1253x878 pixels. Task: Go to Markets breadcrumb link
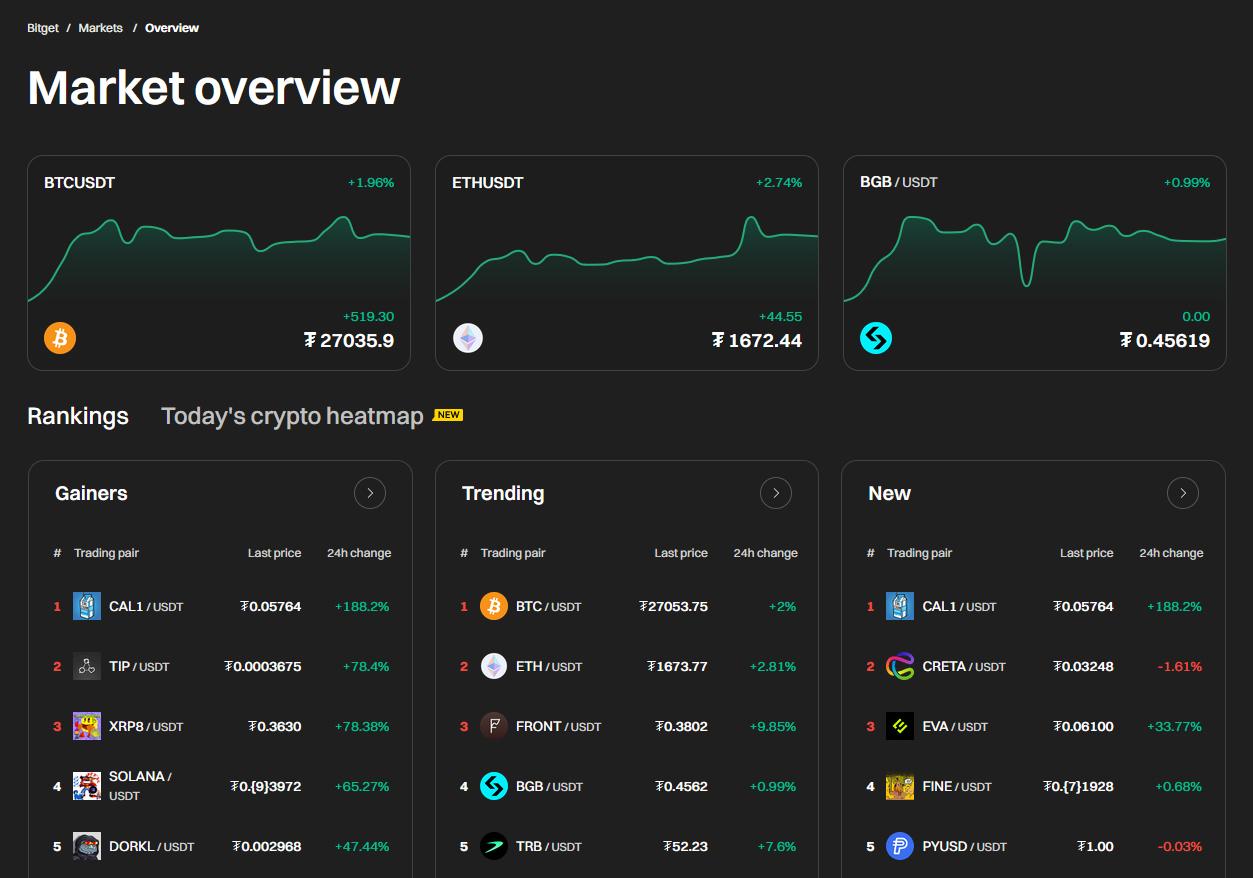[101, 28]
